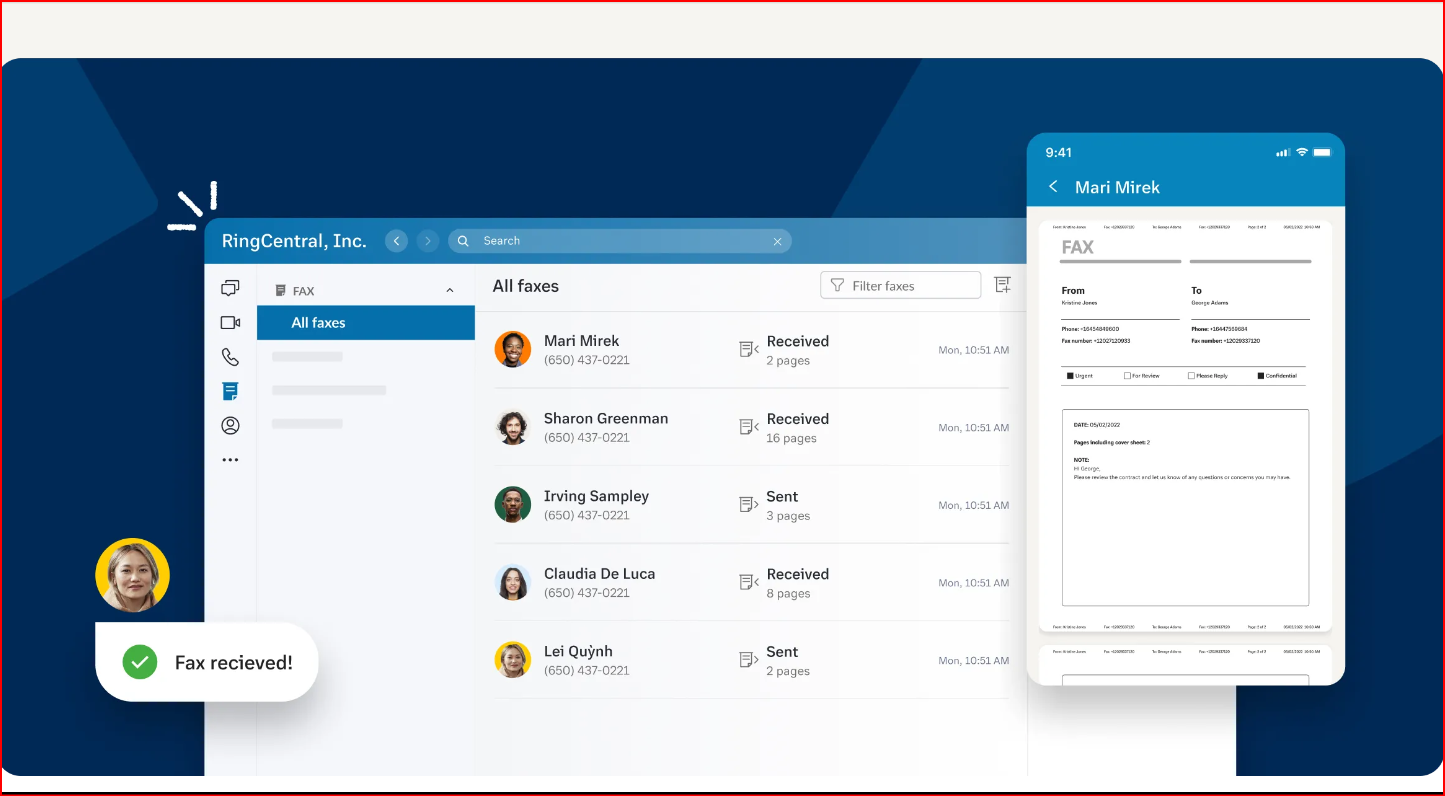Tap the signal bars in phone status bar
Screen dimensions: 1445x796
pos(1283,152)
